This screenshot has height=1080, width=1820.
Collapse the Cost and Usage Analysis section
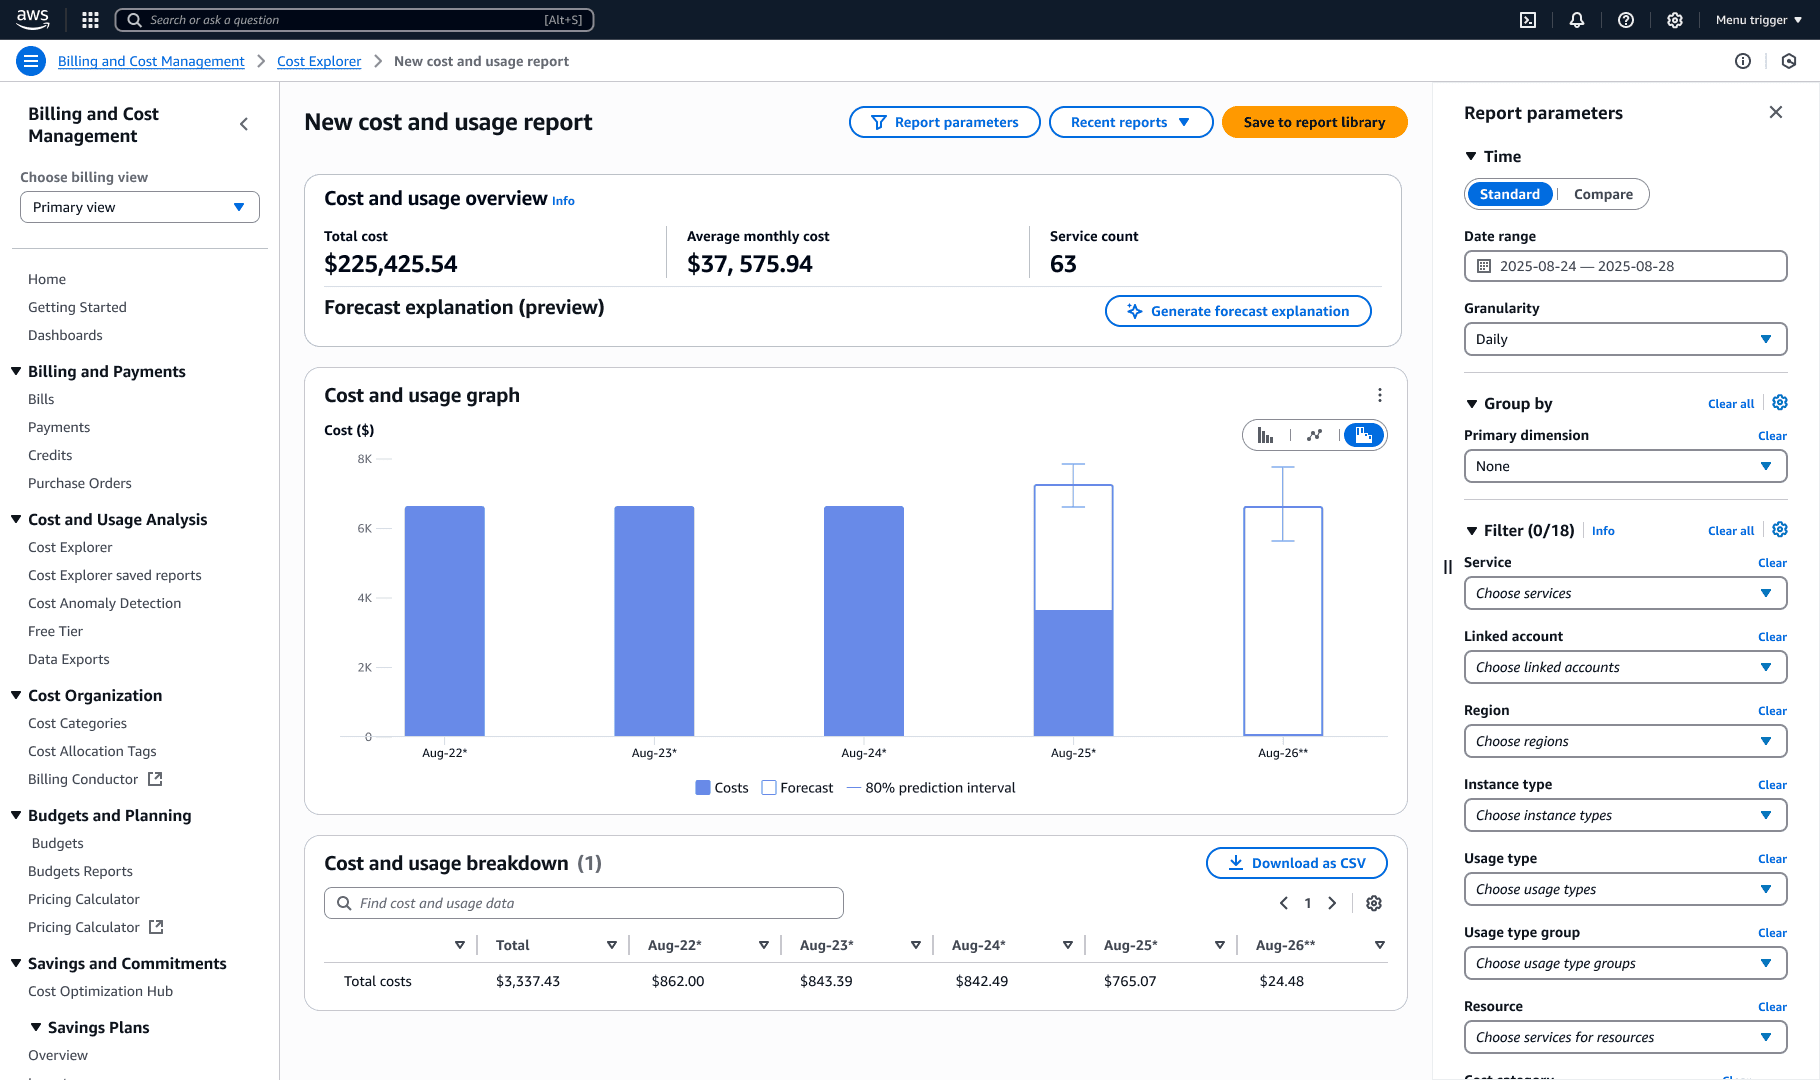[x=16, y=519]
